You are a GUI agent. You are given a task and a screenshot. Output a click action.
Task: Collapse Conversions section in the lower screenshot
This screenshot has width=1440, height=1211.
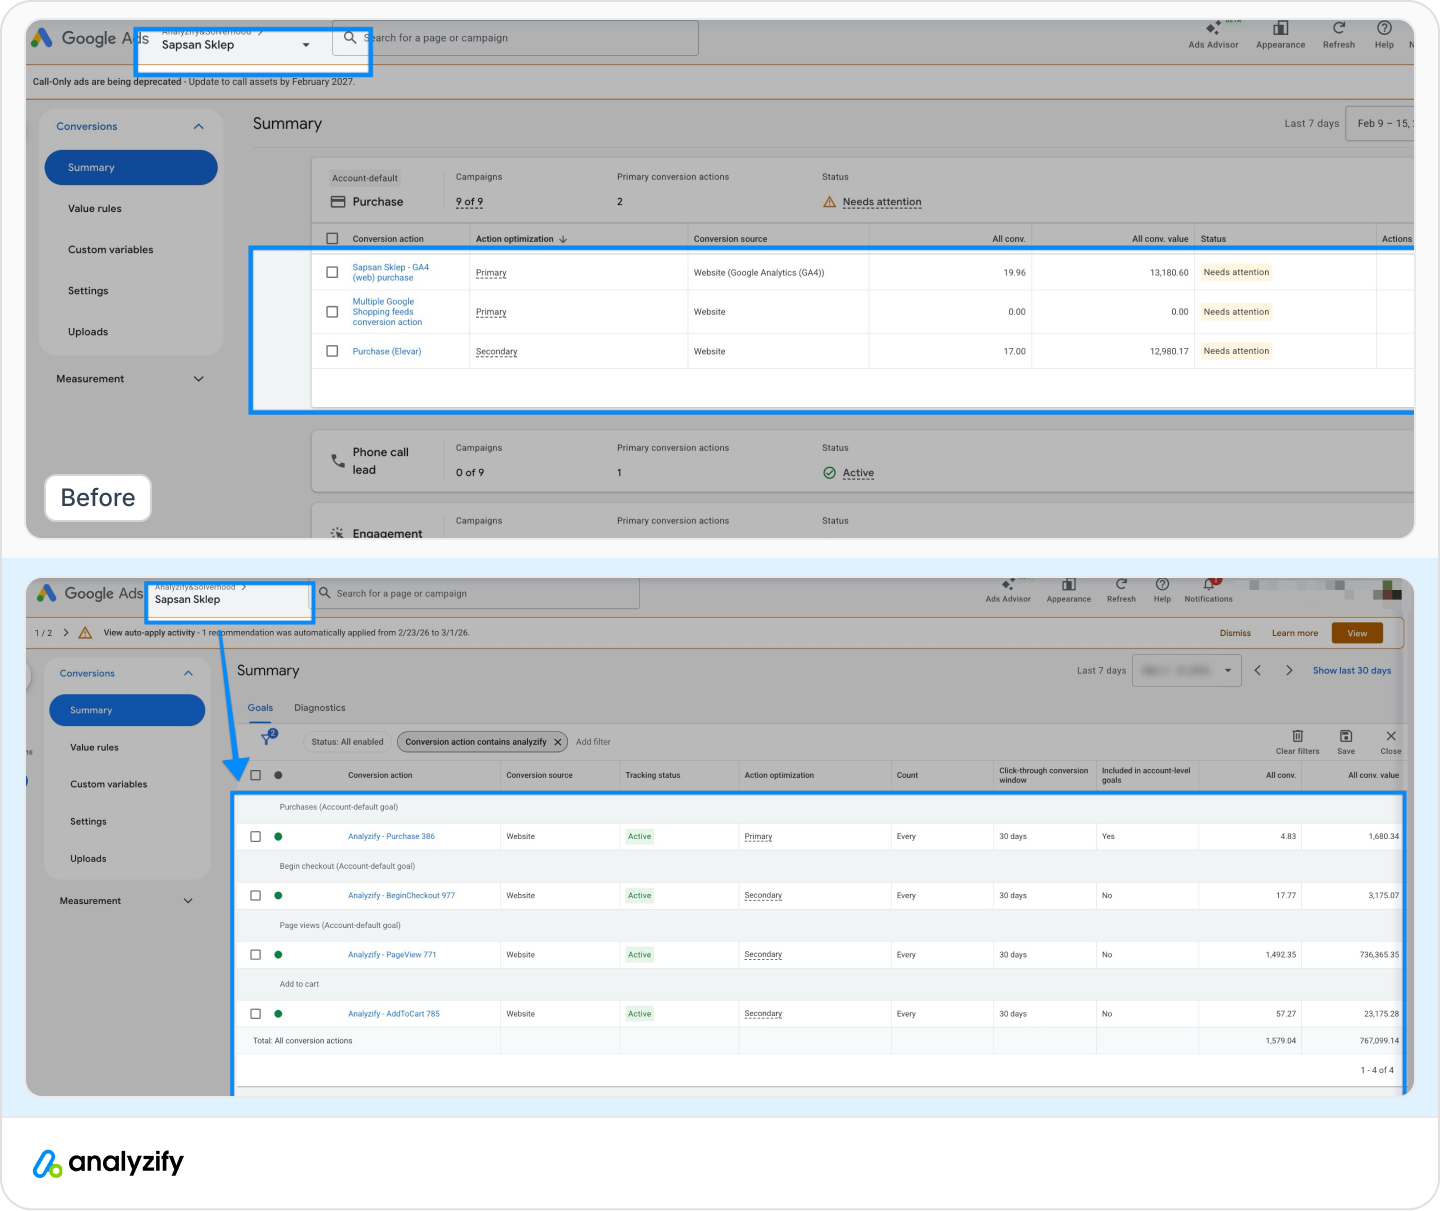[188, 673]
